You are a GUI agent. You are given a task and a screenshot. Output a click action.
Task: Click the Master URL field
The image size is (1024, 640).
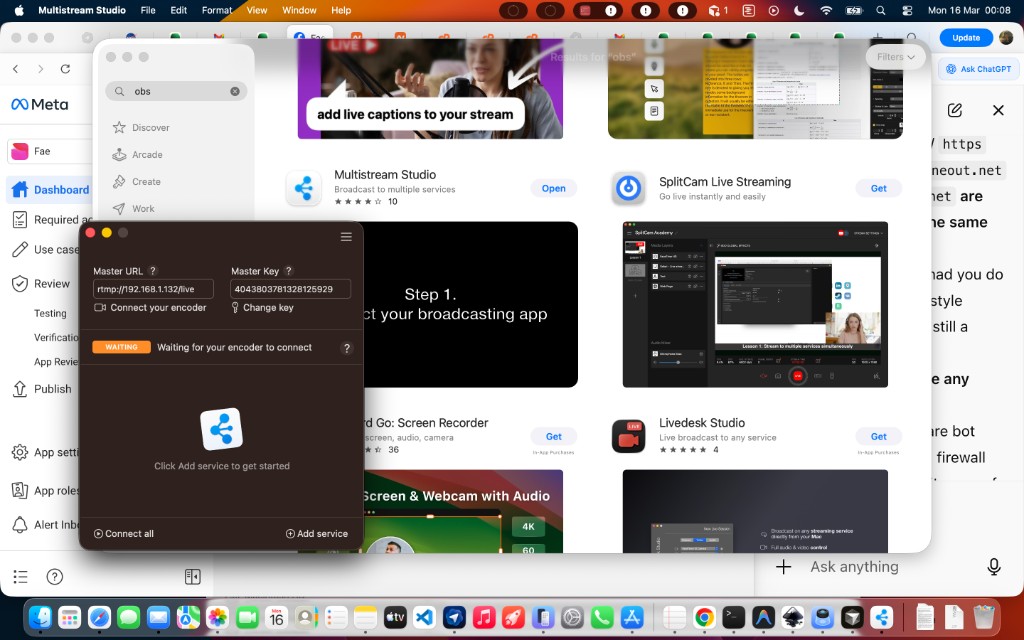click(x=153, y=289)
